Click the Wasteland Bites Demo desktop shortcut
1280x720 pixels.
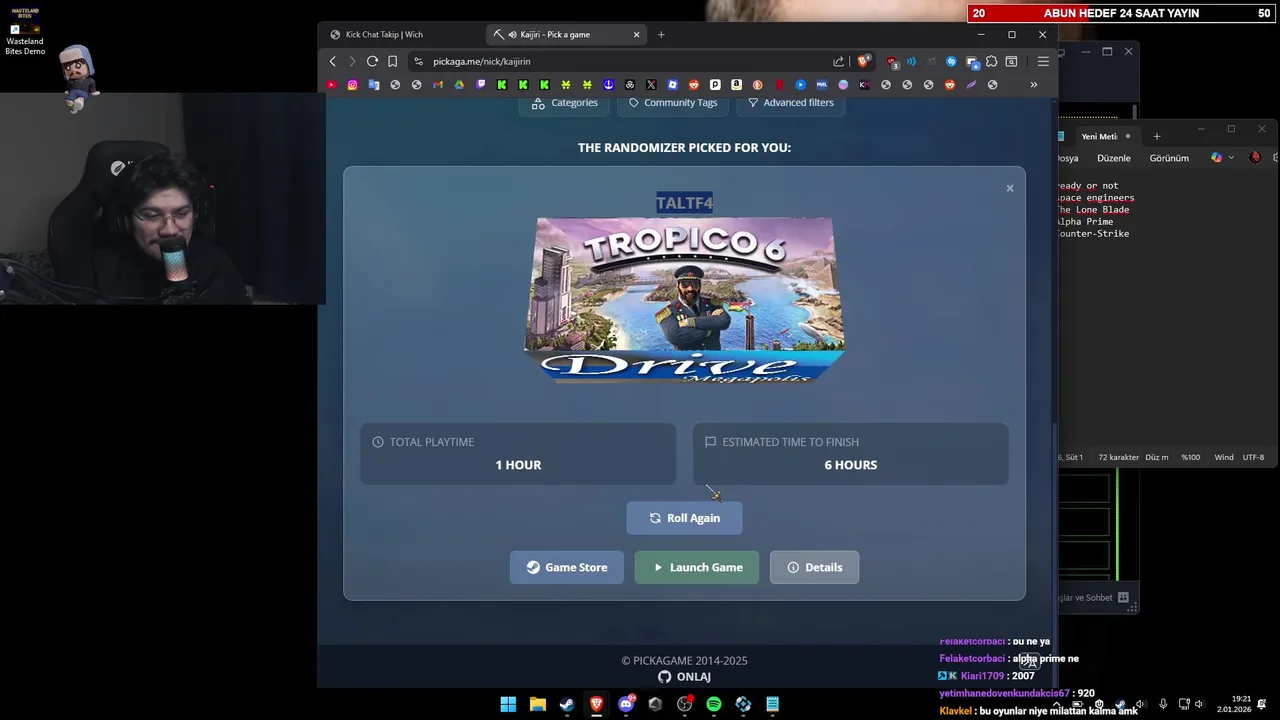25,31
